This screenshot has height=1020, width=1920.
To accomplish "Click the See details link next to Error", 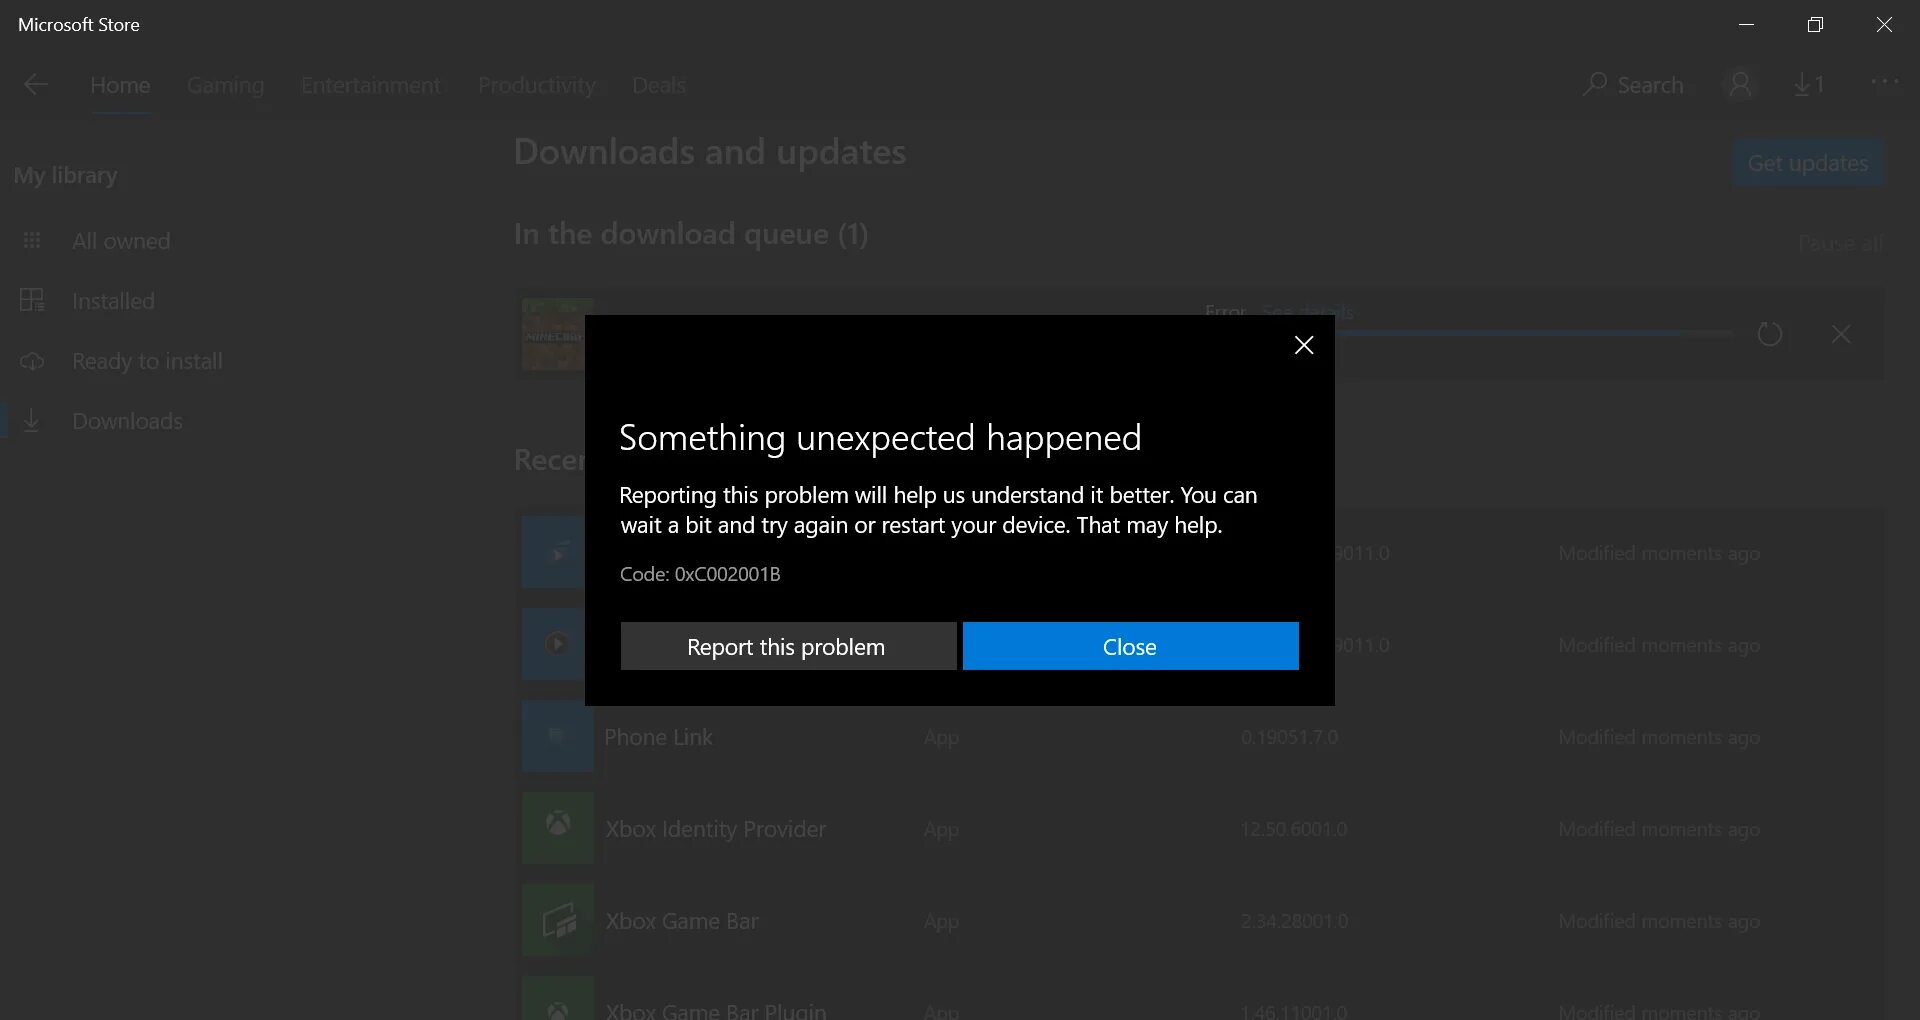I will 1308,312.
